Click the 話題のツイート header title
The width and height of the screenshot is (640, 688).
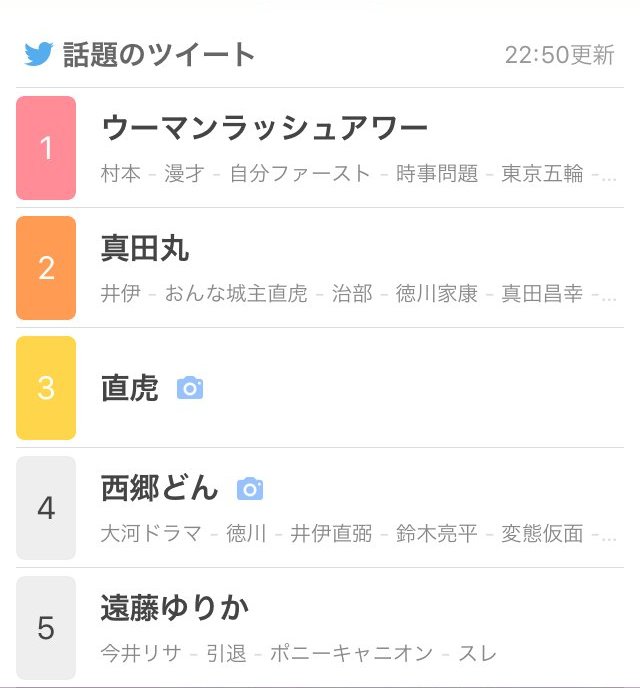(x=160, y=54)
